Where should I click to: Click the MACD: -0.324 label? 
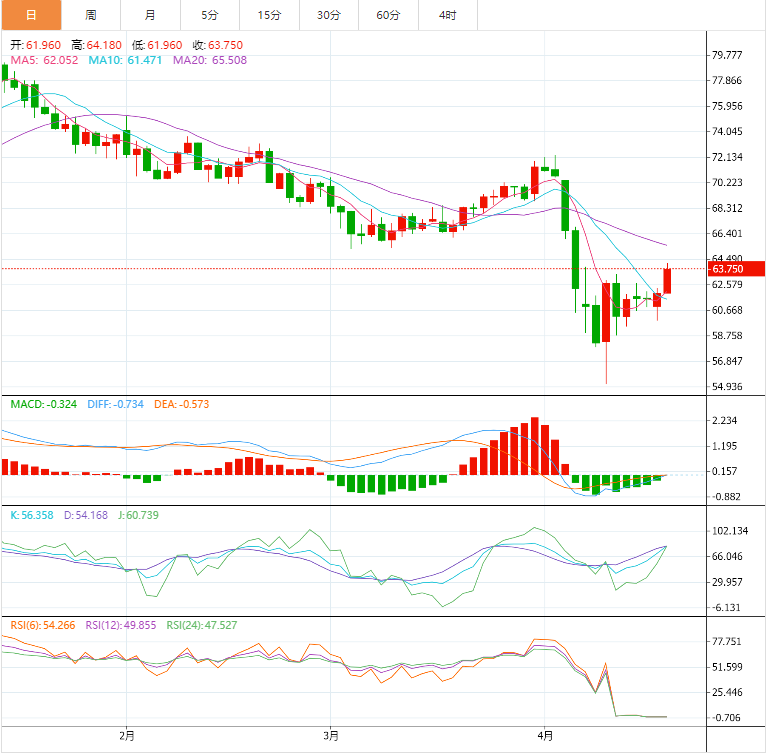click(x=44, y=404)
